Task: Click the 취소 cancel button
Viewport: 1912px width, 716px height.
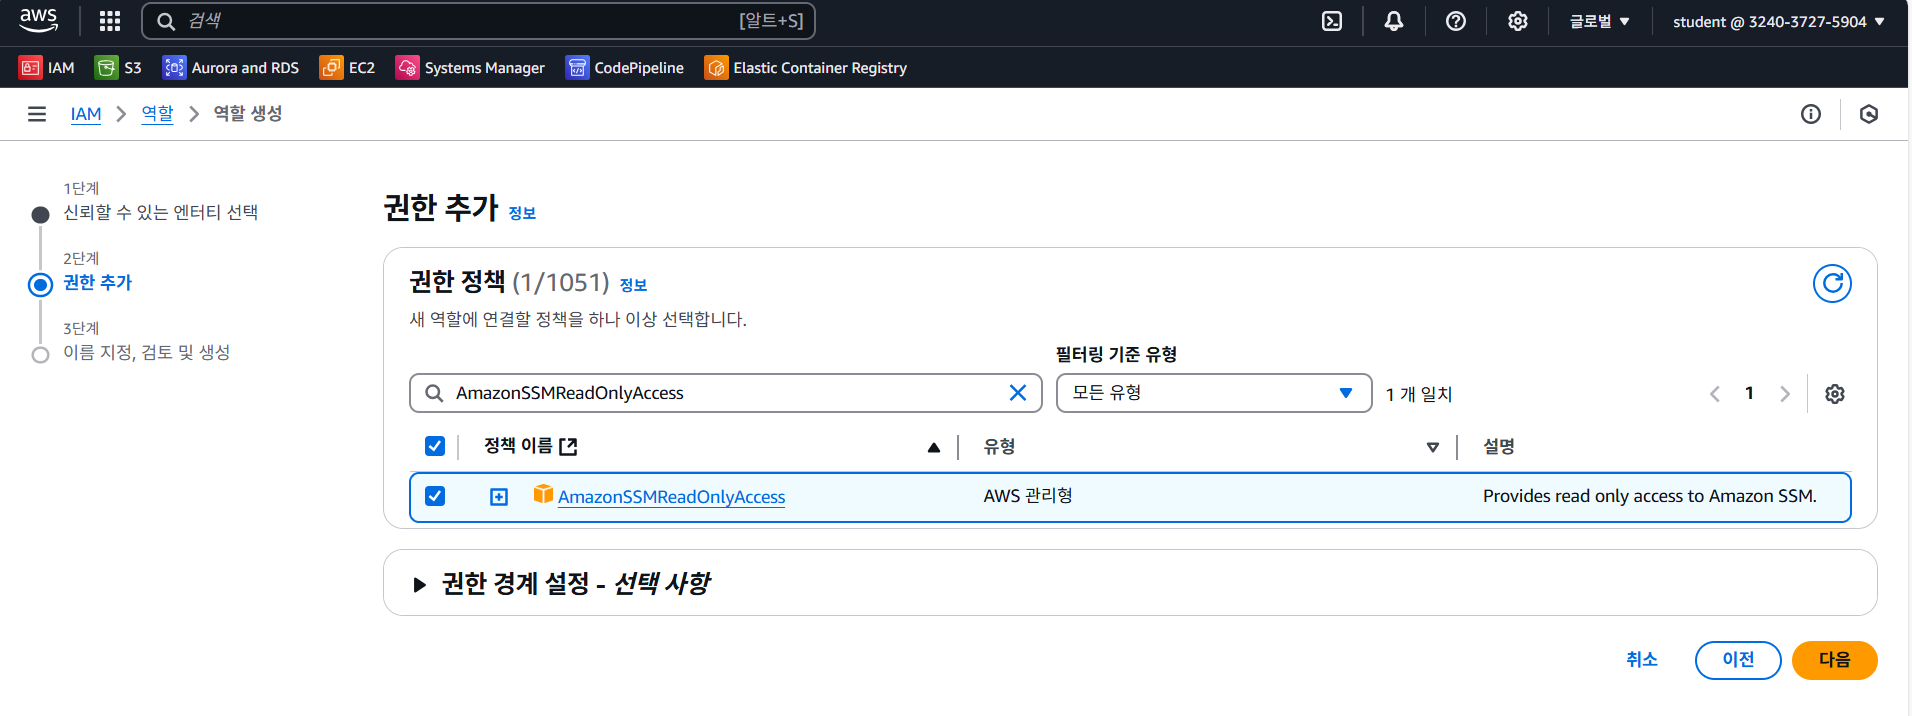Action: (x=1642, y=660)
